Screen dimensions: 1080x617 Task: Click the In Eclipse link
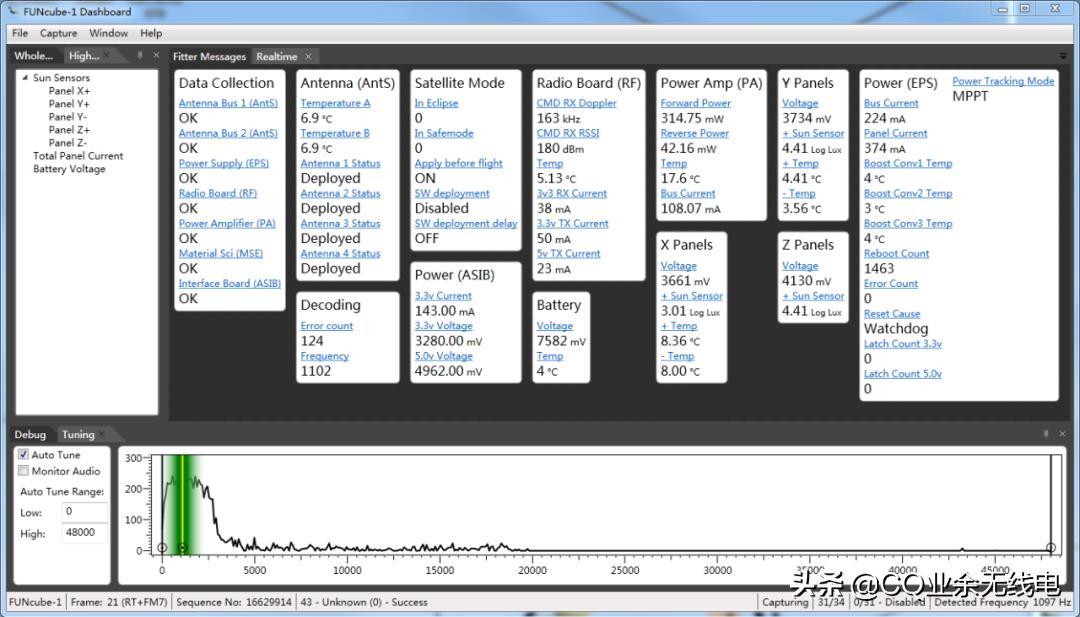pos(436,103)
